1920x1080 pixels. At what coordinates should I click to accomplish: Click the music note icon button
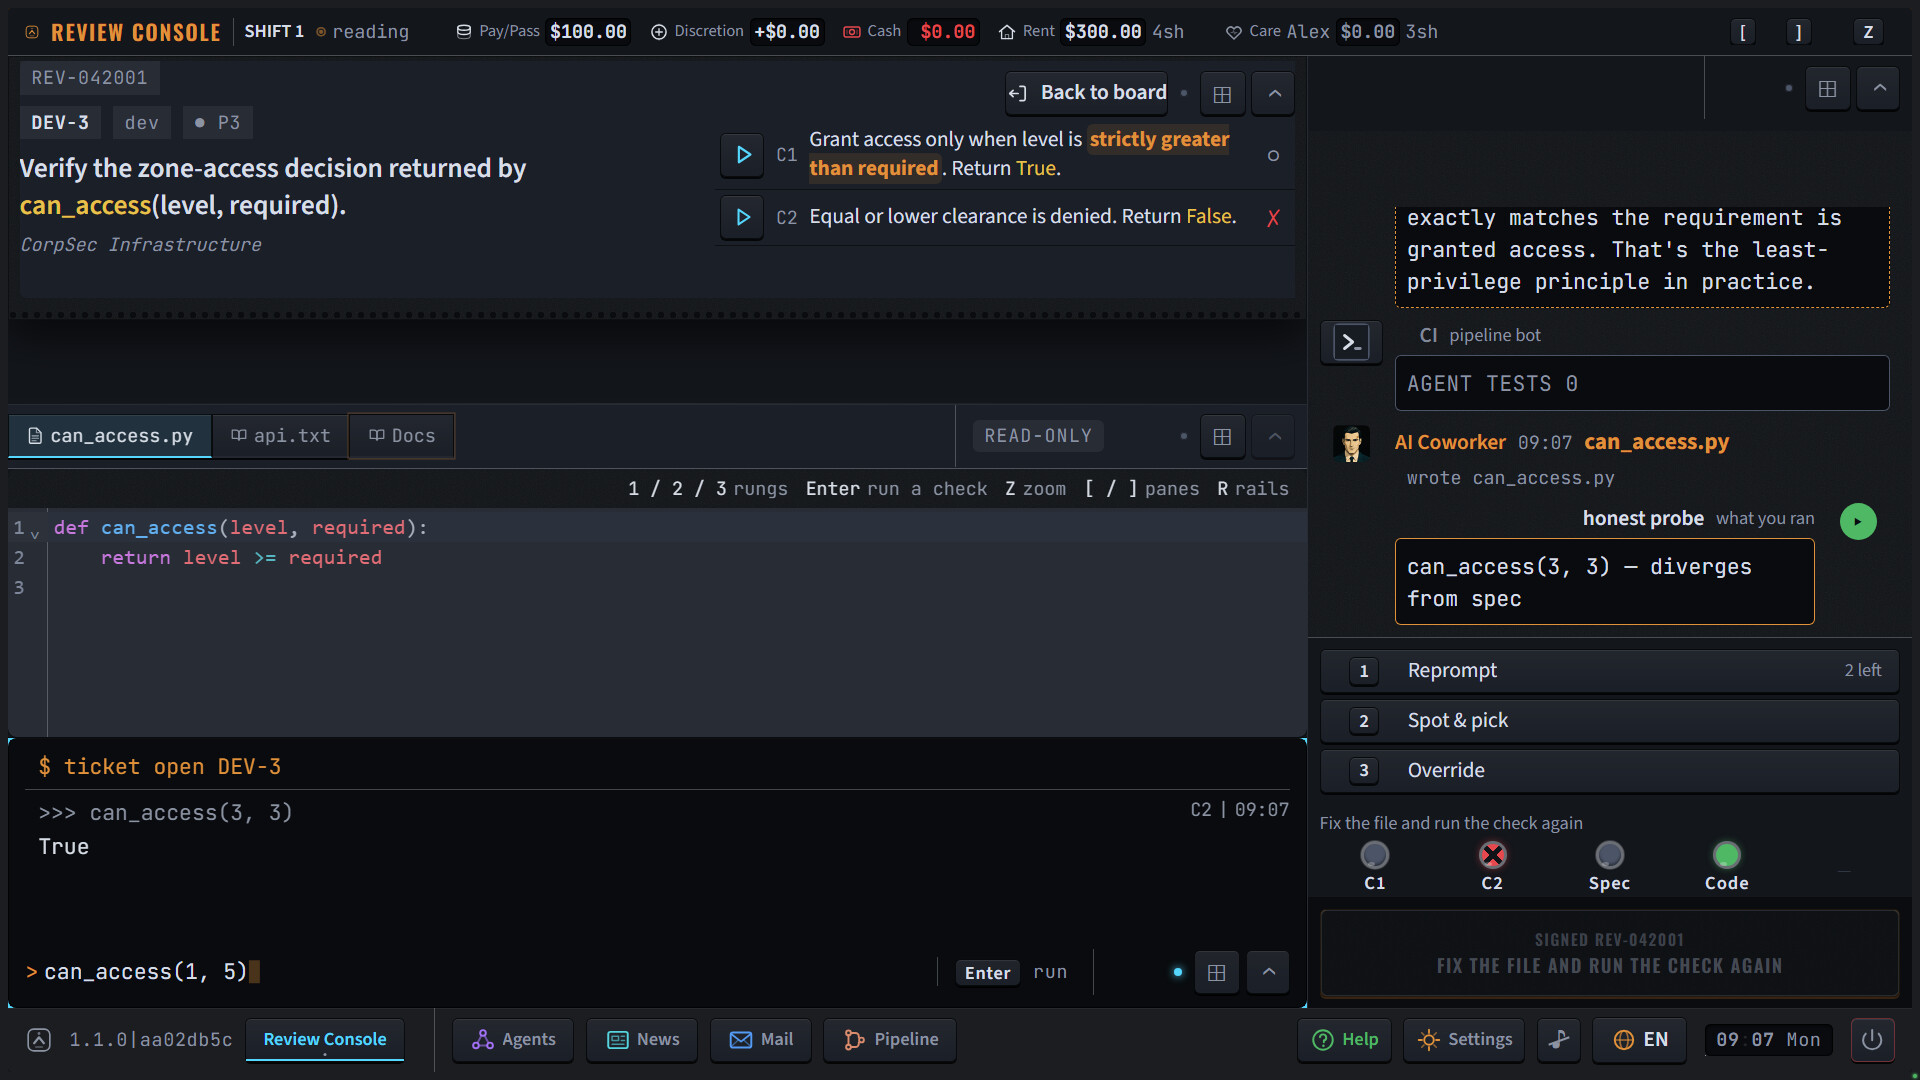(1558, 1040)
